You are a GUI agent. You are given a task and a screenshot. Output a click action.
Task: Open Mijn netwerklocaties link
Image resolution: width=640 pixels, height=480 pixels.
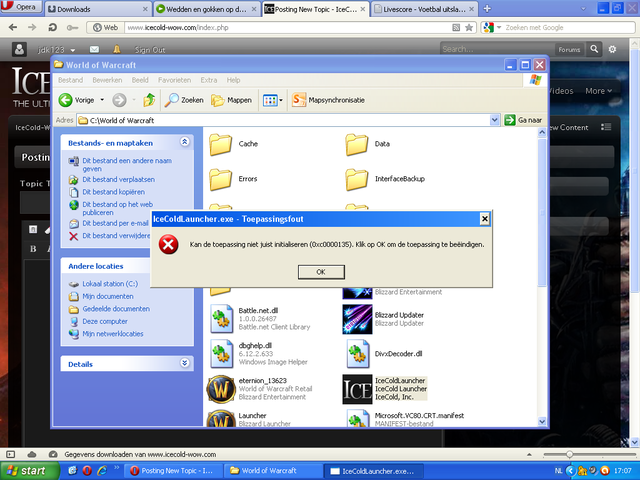tap(113, 334)
